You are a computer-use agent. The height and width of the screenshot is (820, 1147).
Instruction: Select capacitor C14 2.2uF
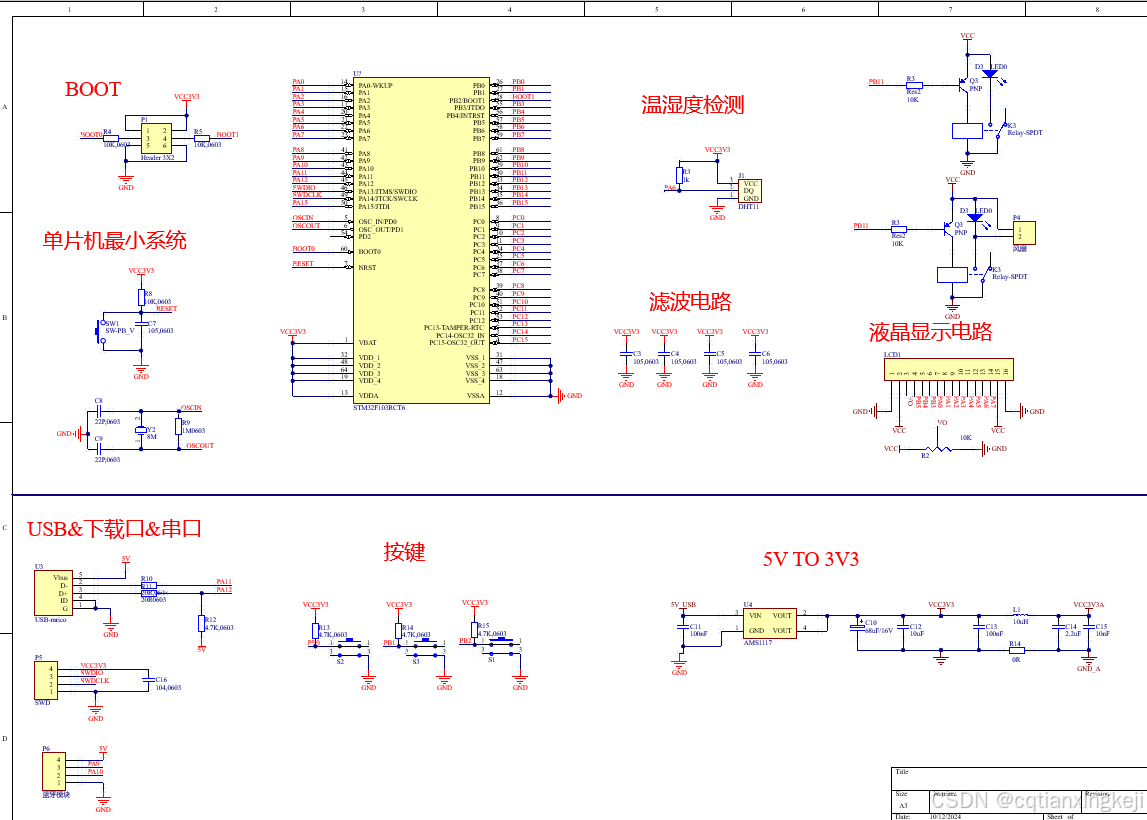(1058, 628)
